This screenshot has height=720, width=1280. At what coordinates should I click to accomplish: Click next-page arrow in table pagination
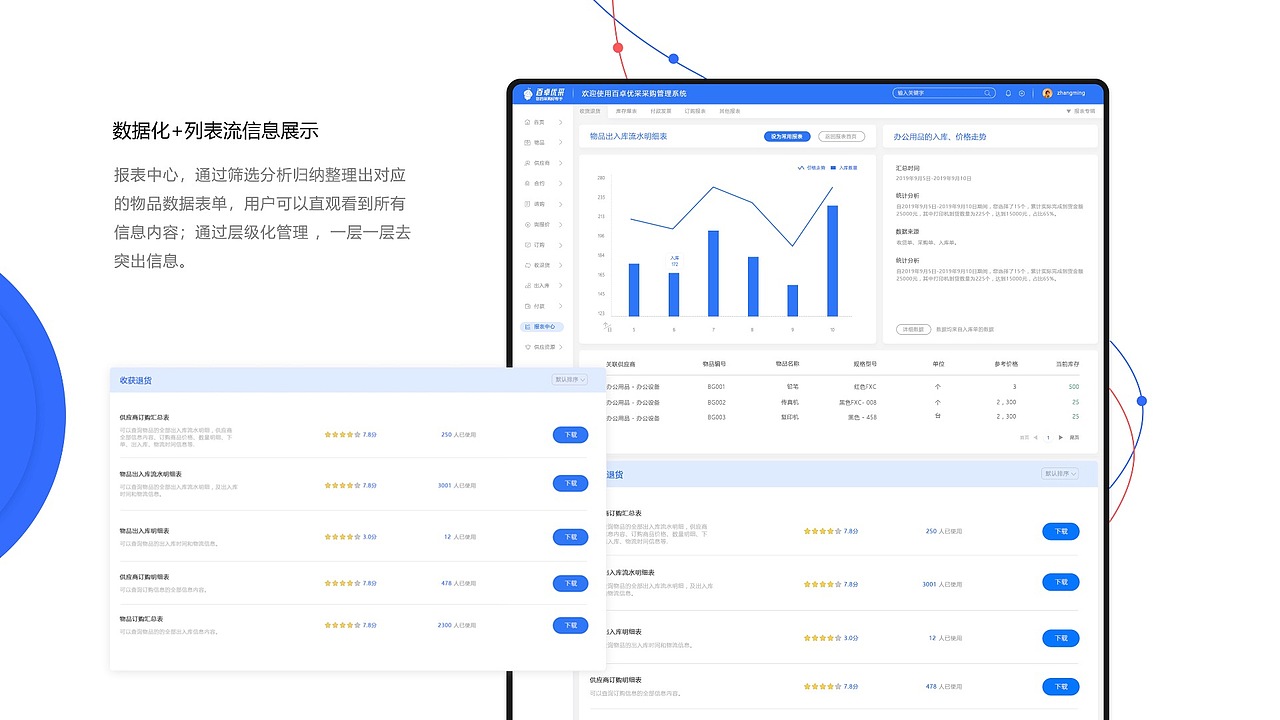(x=1060, y=437)
